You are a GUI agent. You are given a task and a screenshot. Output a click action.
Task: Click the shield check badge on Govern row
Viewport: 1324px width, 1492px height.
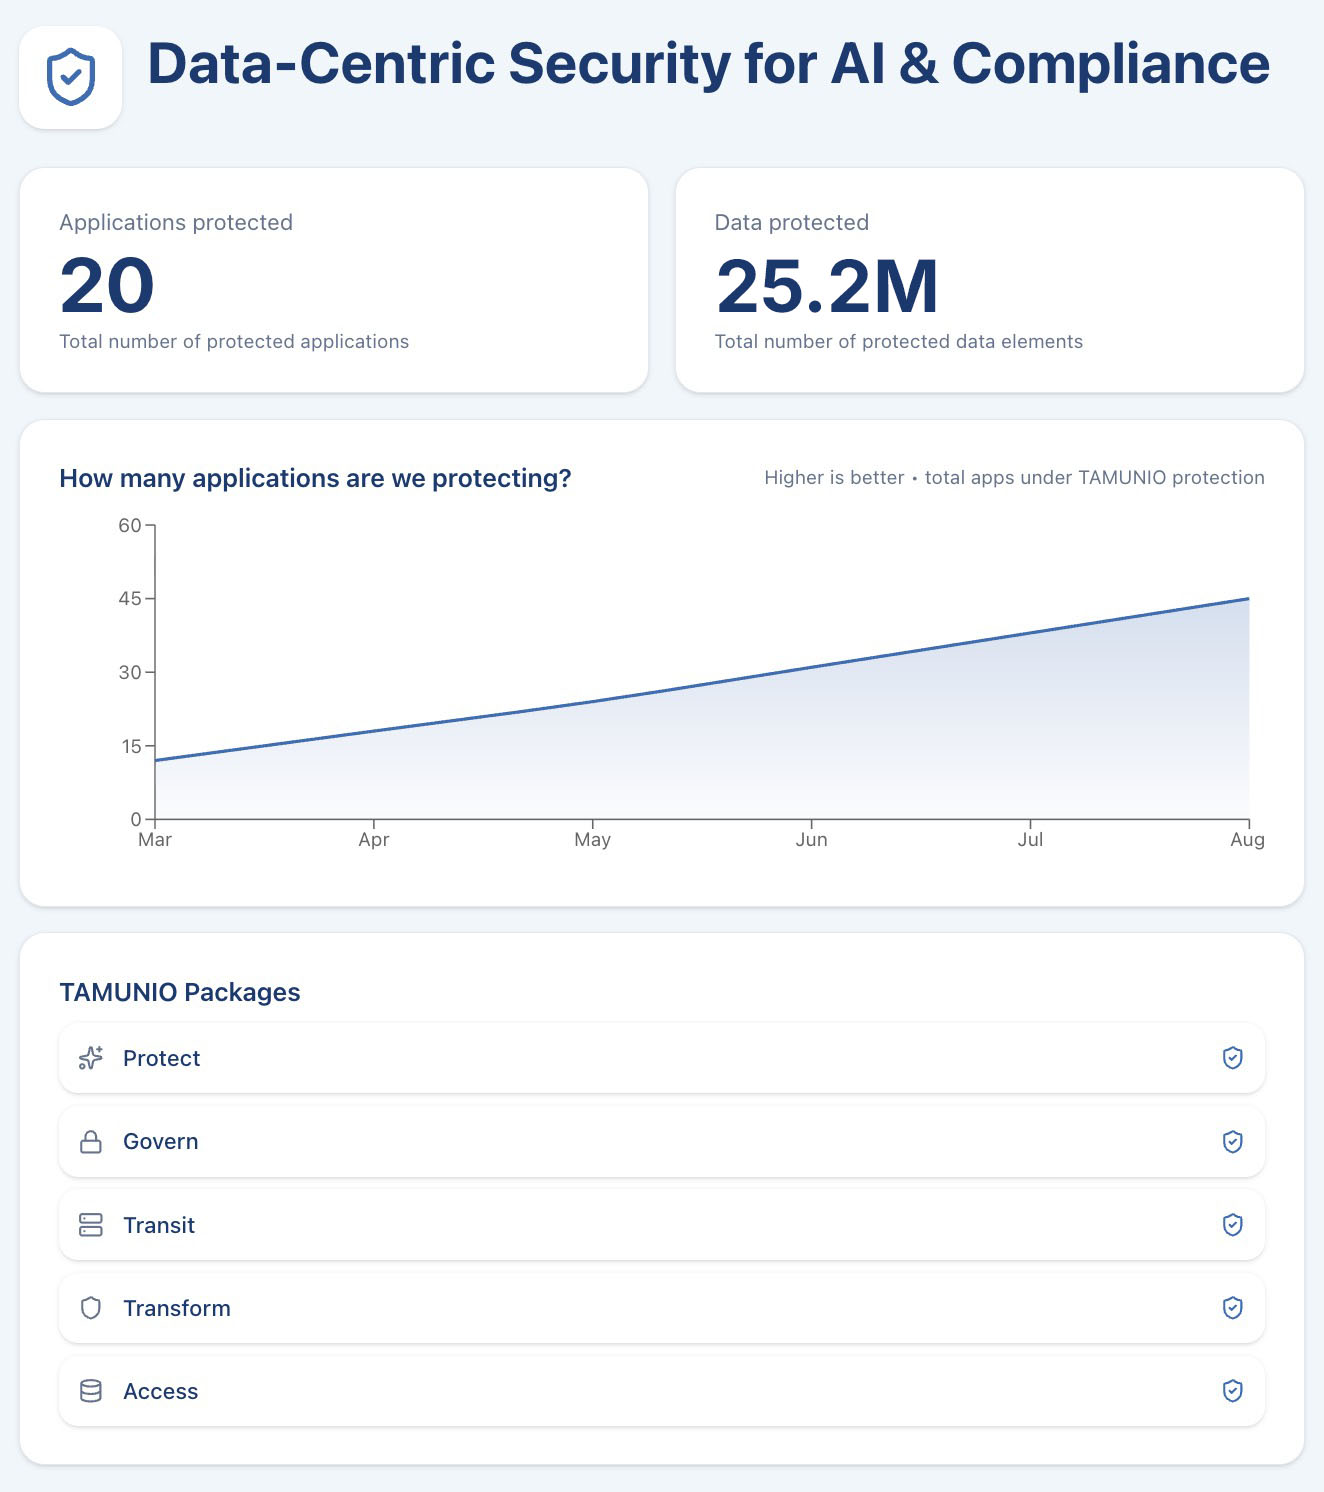[1232, 1142]
